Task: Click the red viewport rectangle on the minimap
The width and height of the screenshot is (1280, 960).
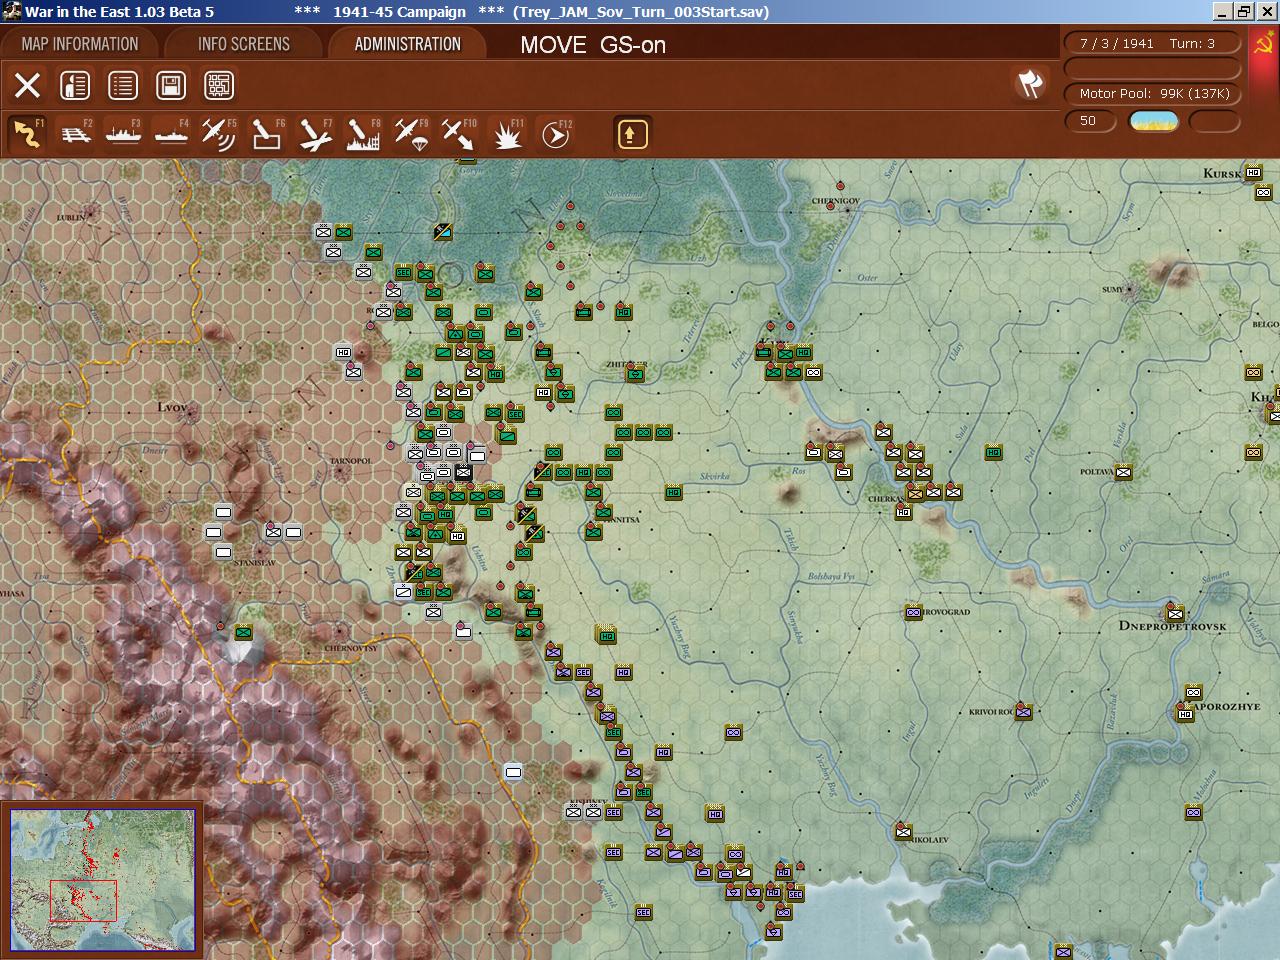Action: pos(83,901)
